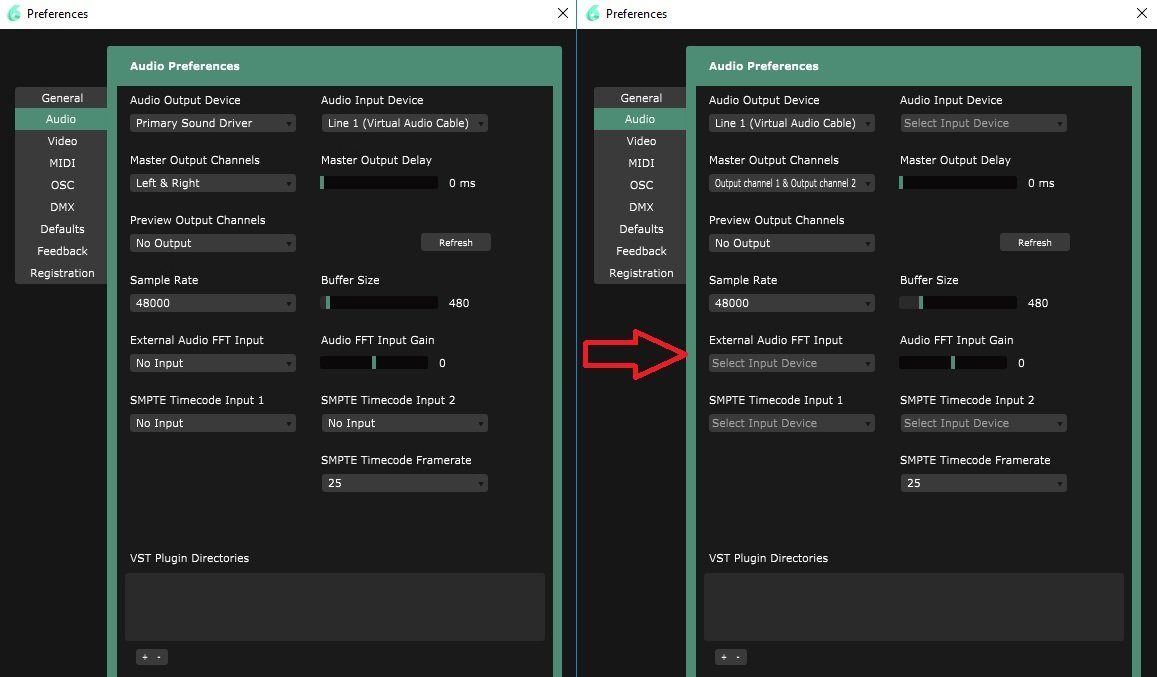The width and height of the screenshot is (1157, 677).
Task: Expand the Left & Right master output channels dropdown
Action: tap(213, 183)
